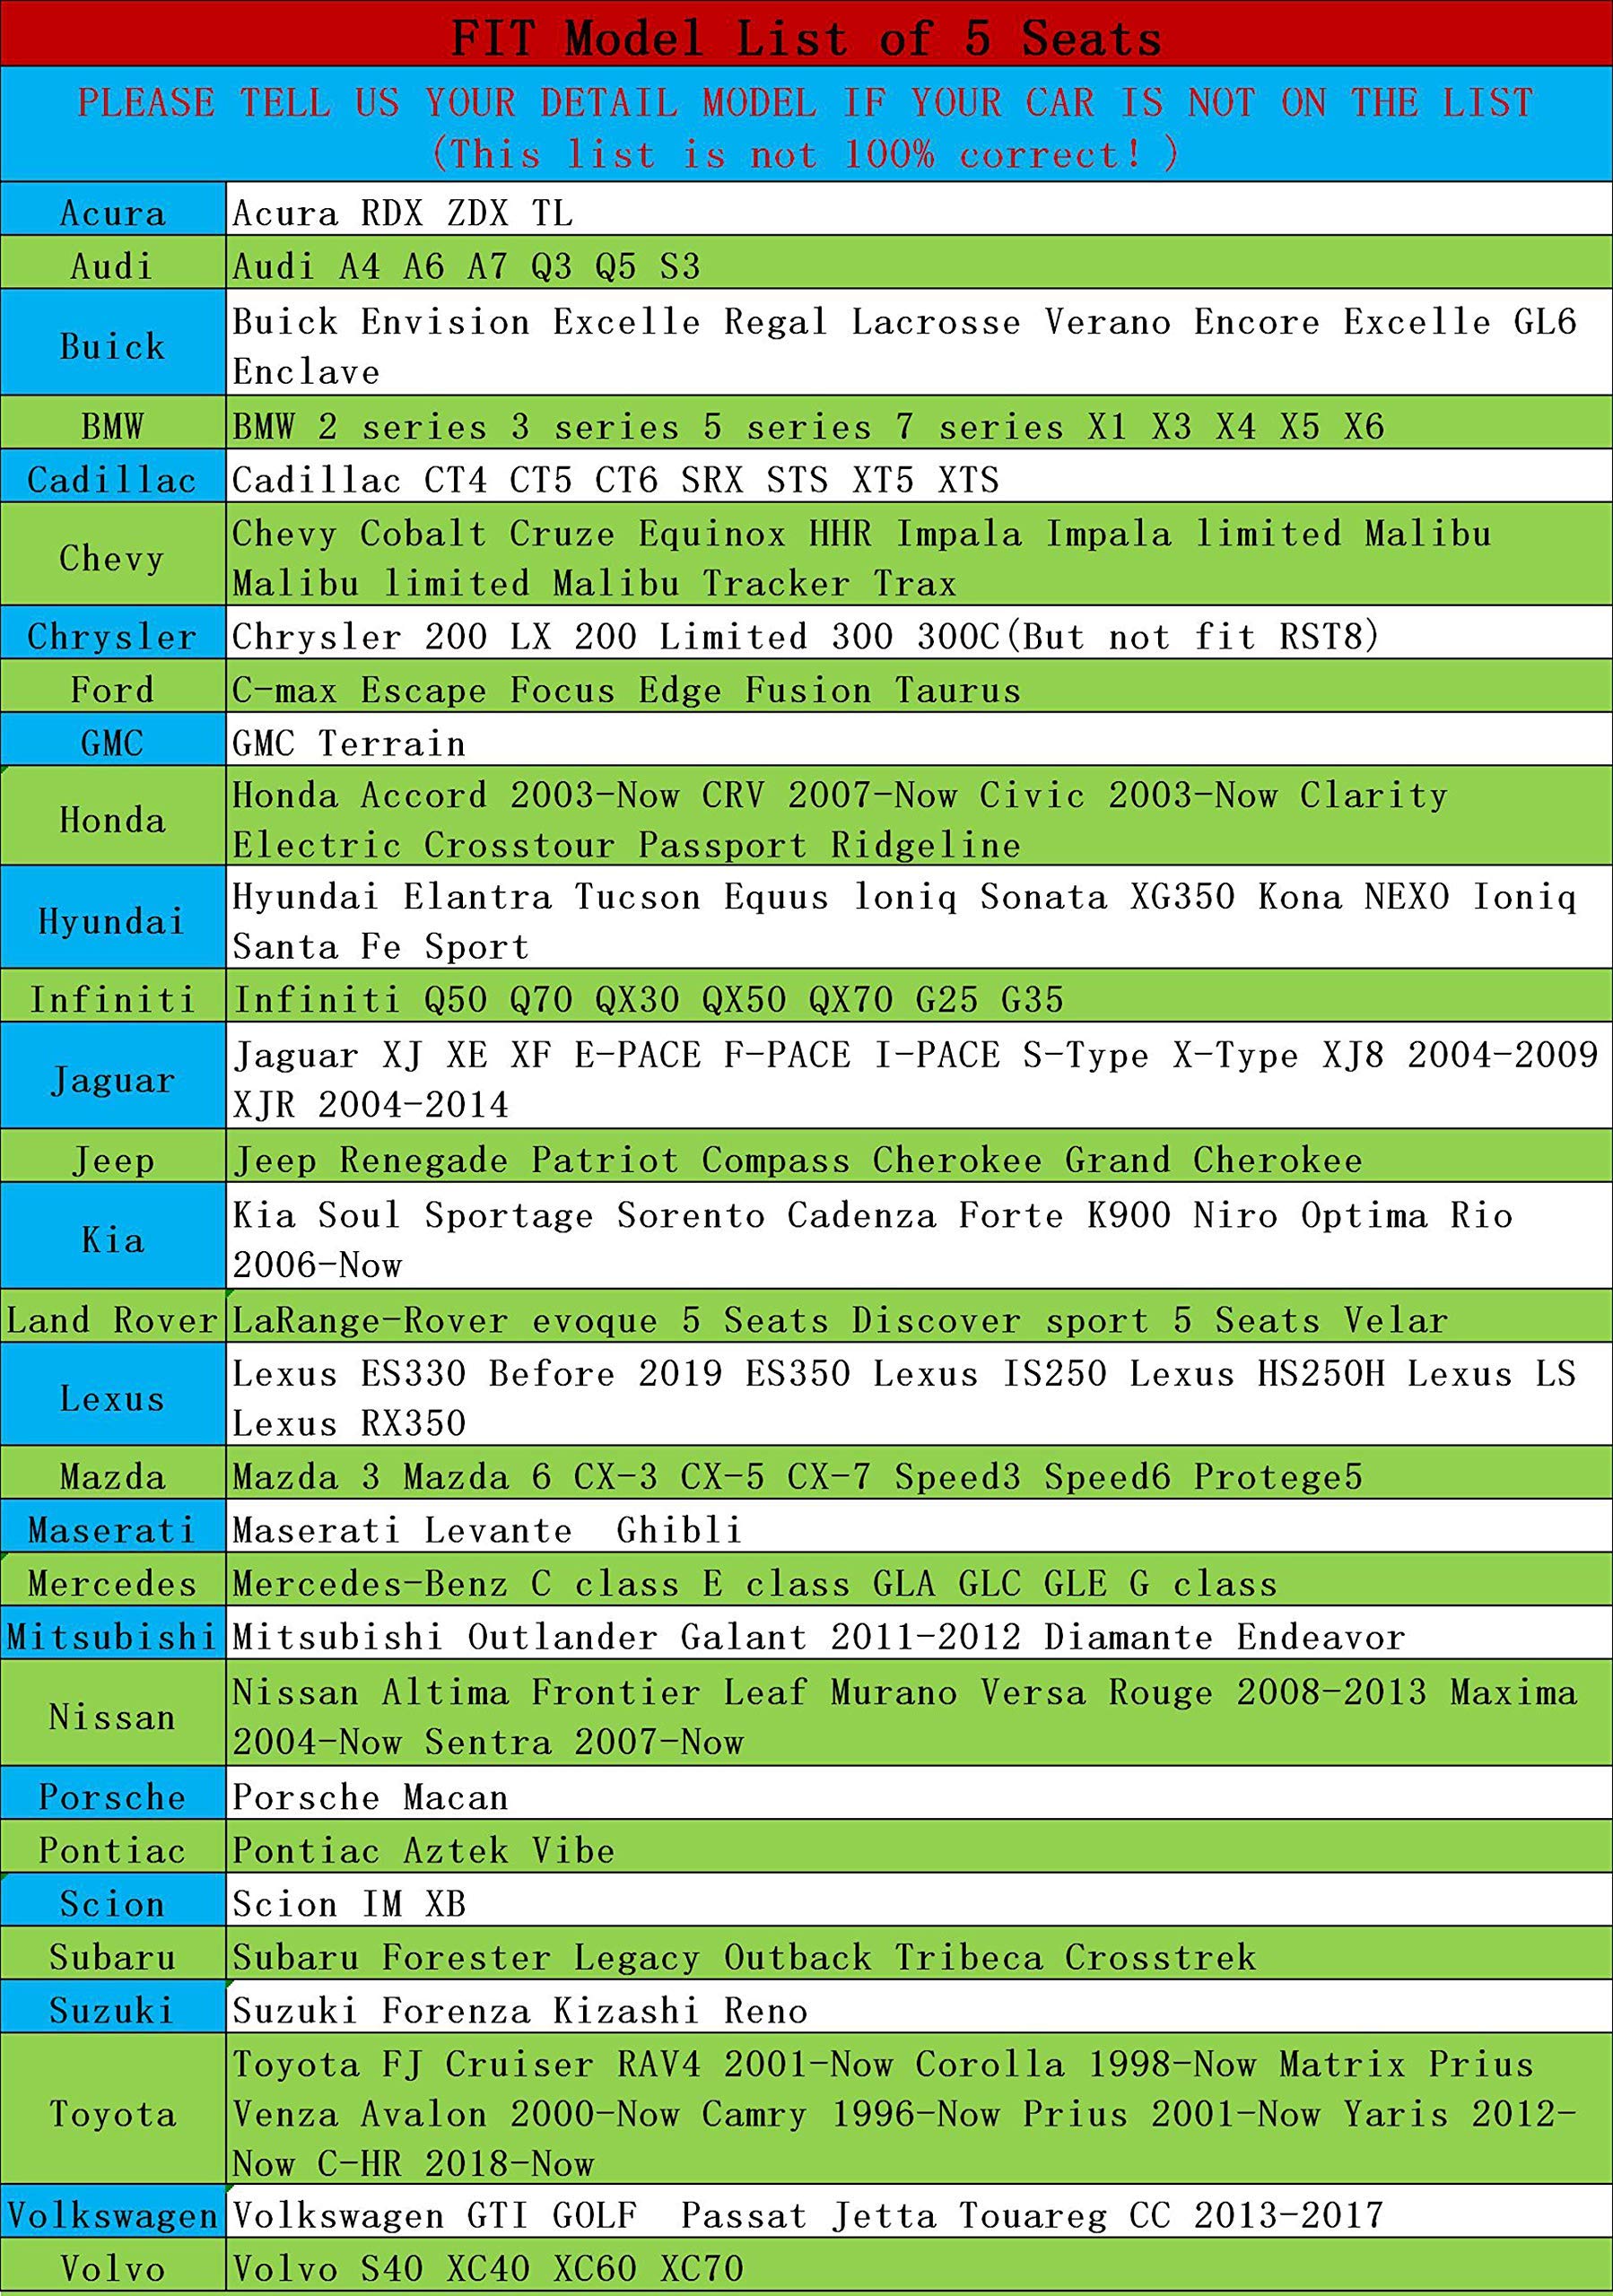Click 'C-max Escape Focus Edge Fusion Taurus' cell
Image resolution: width=1613 pixels, height=2296 pixels.
(919, 686)
